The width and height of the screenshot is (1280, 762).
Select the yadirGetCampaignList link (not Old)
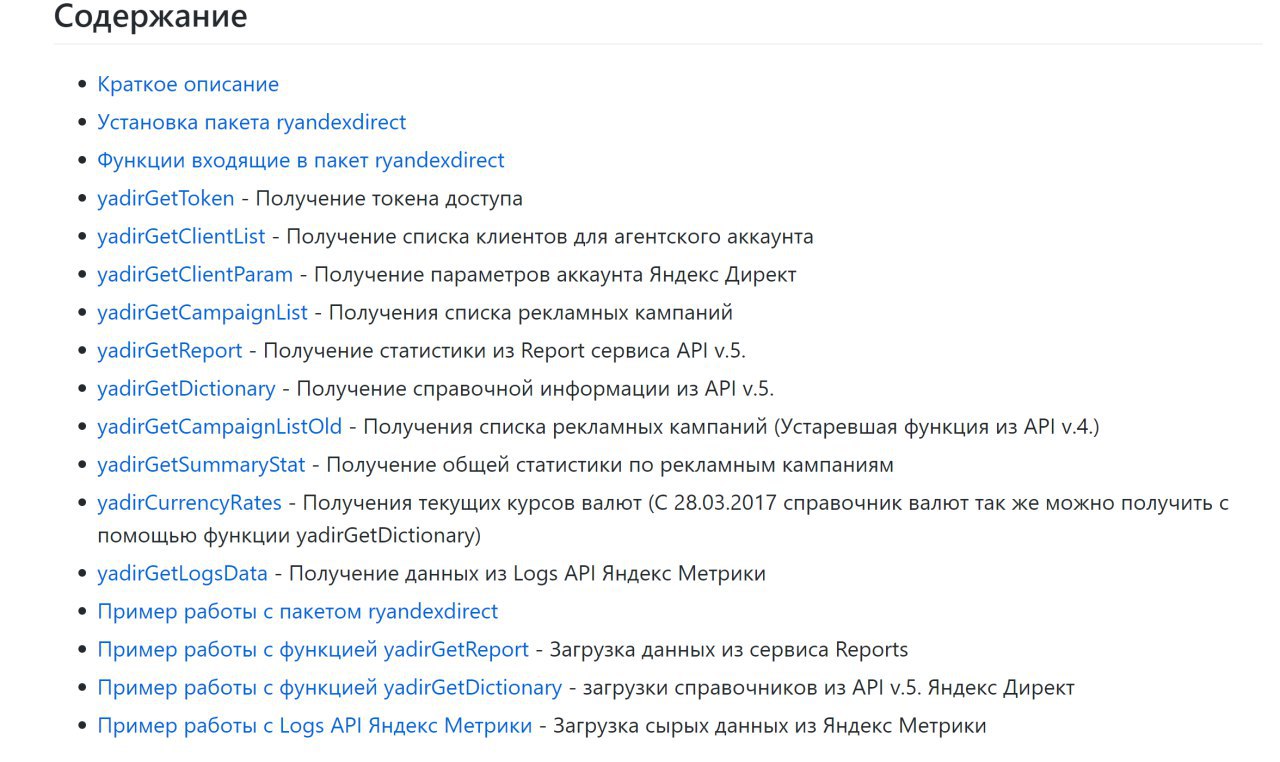tap(202, 312)
